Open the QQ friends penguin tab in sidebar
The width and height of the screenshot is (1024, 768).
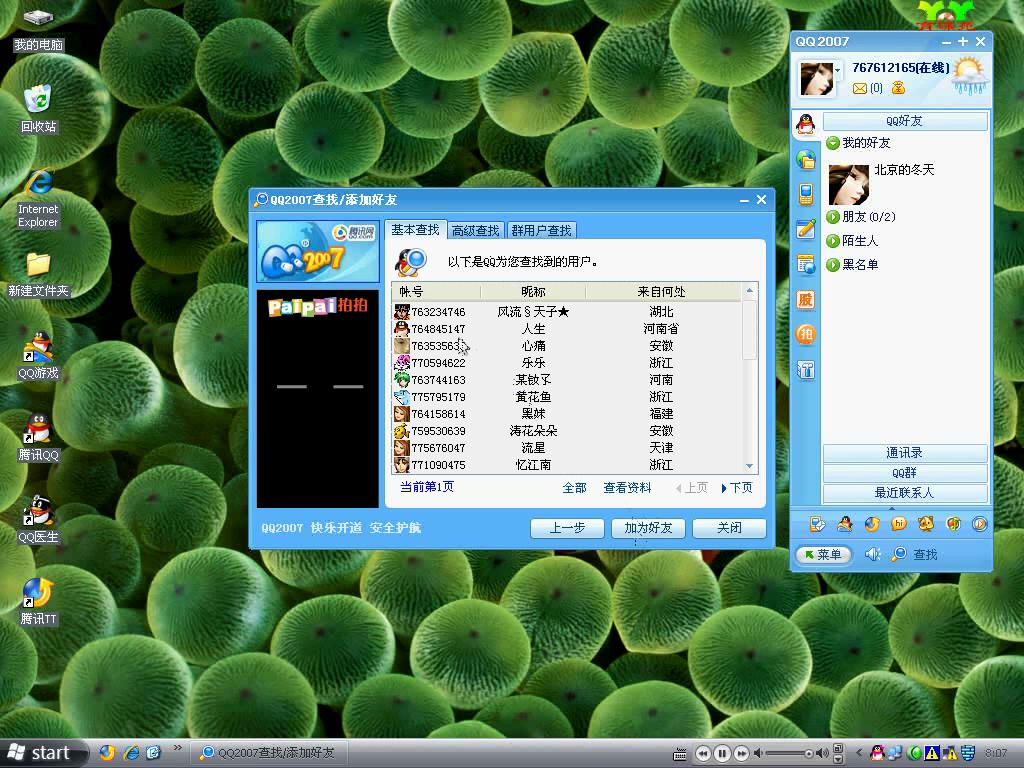pos(806,124)
